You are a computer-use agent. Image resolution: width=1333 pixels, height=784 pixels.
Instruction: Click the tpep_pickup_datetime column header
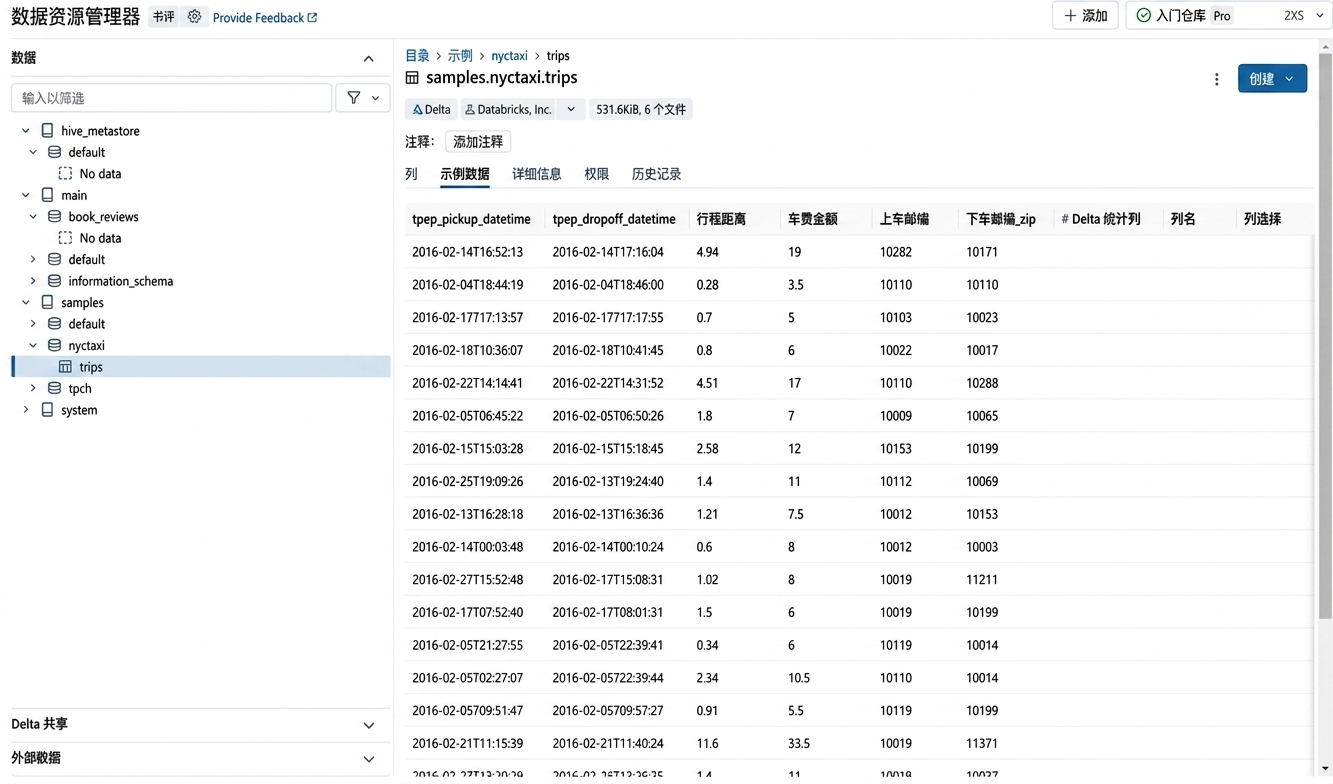[x=471, y=219]
